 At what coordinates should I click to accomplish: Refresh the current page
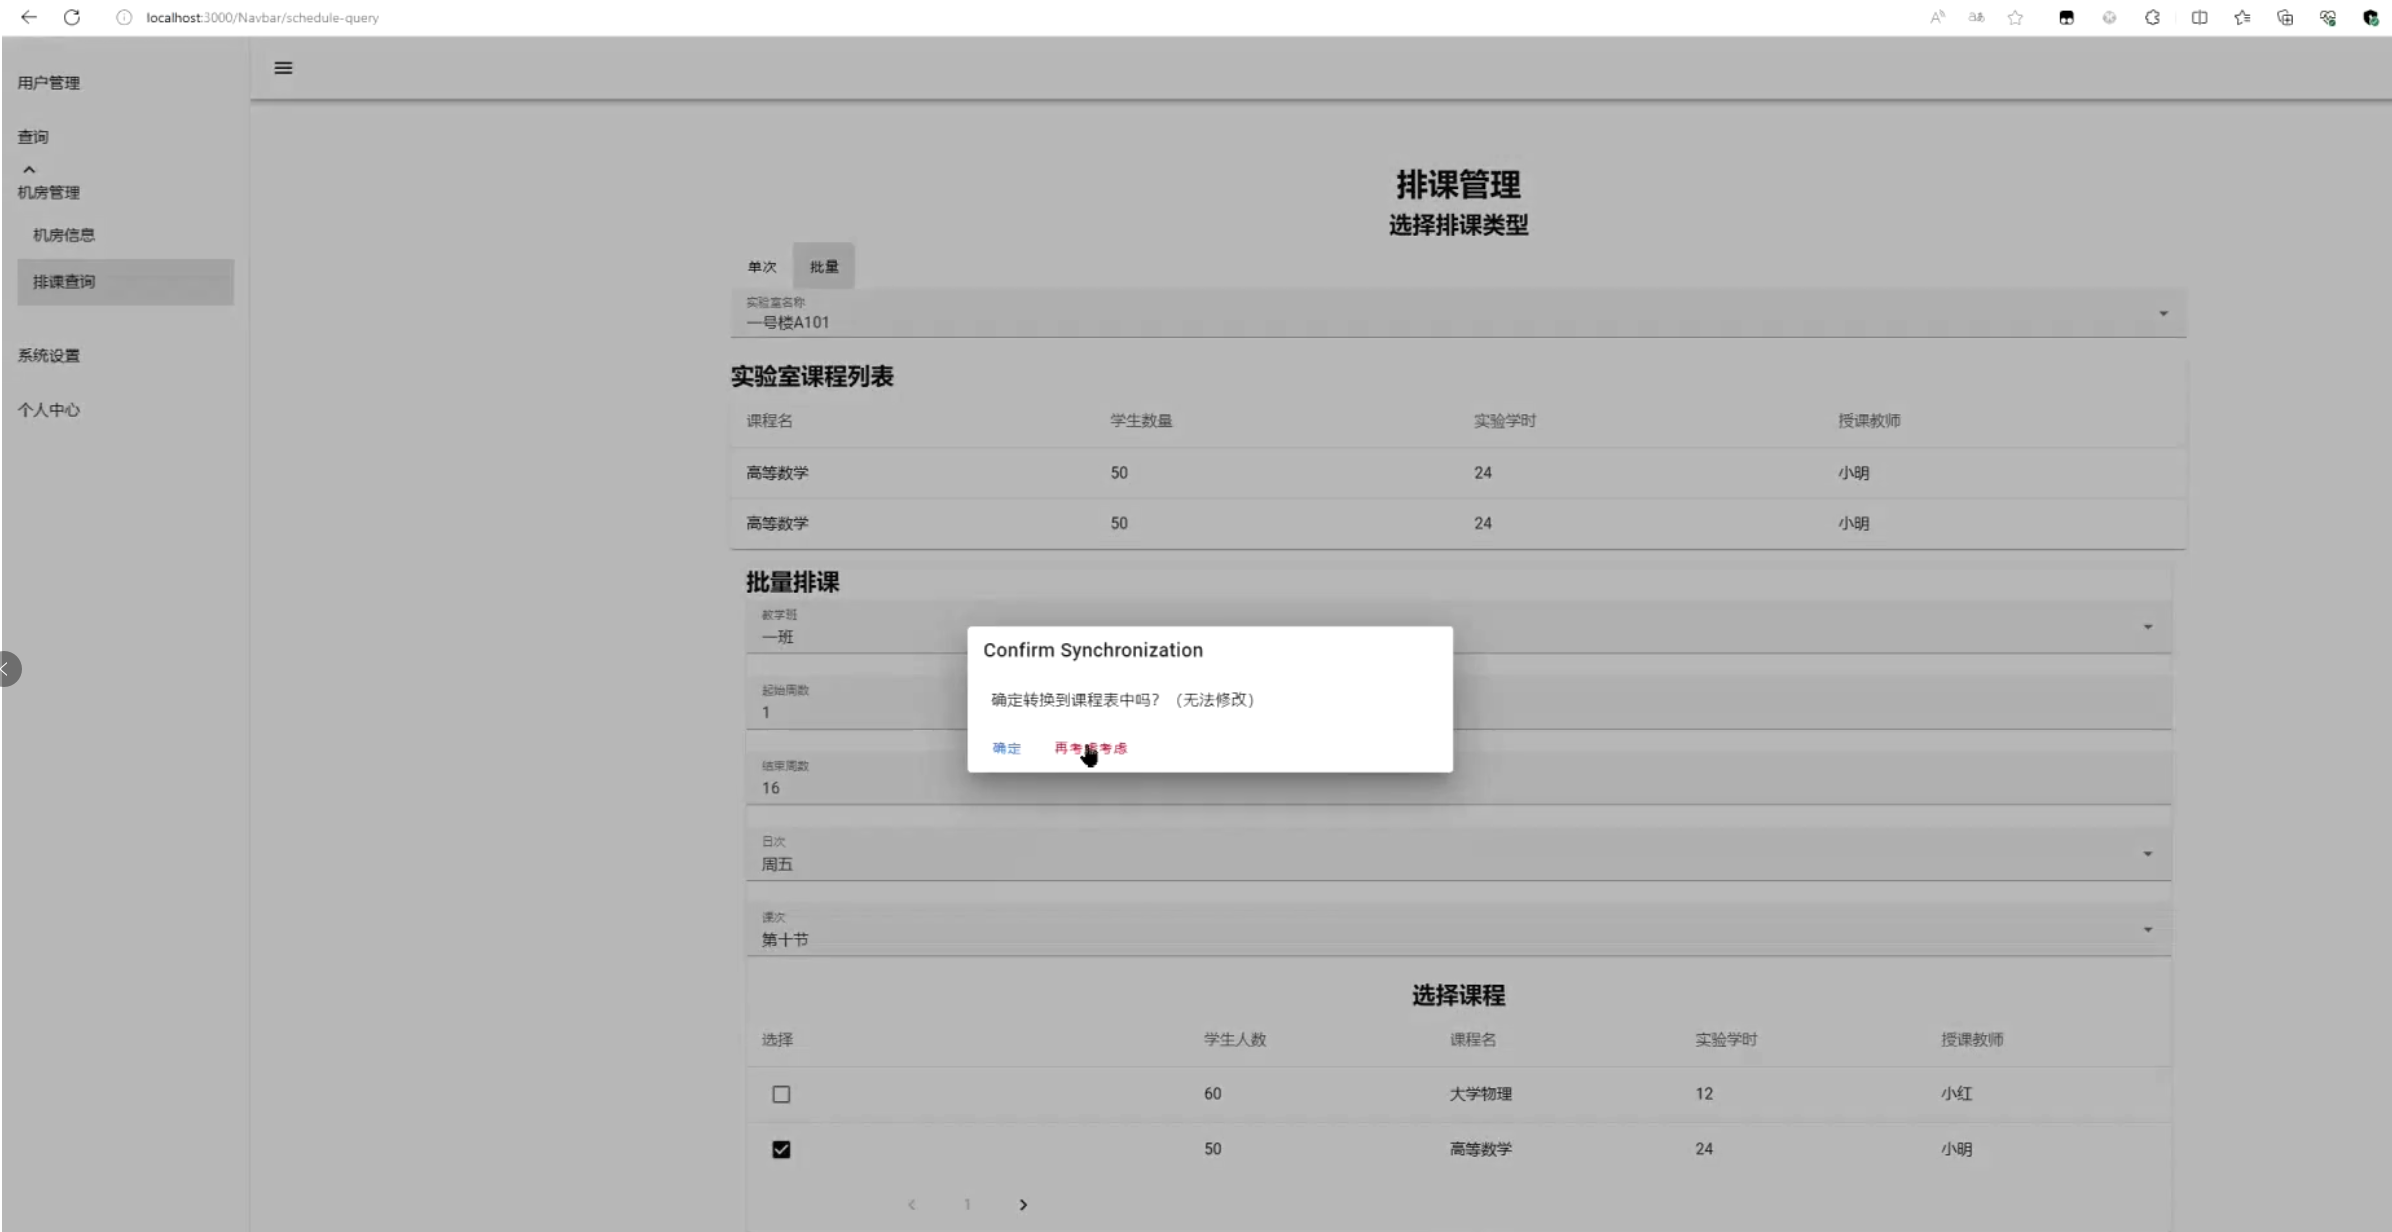tap(71, 17)
